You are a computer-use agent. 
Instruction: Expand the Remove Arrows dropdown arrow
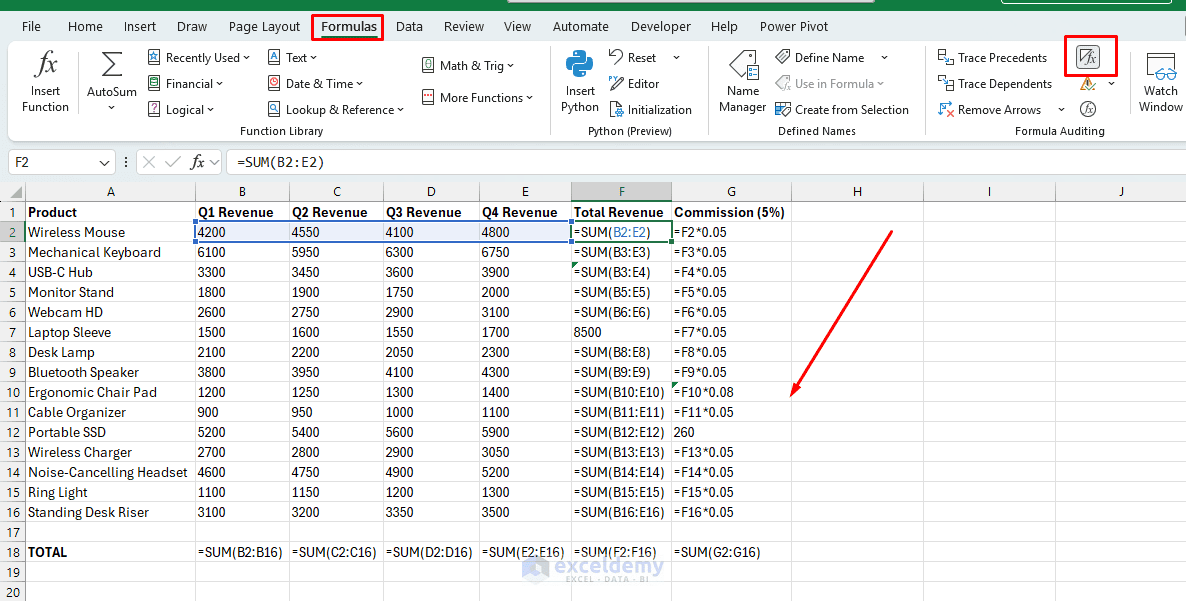coord(1061,110)
